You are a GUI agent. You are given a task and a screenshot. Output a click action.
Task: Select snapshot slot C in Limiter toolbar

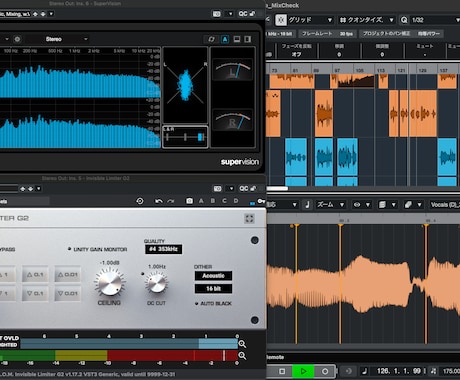coord(224,201)
